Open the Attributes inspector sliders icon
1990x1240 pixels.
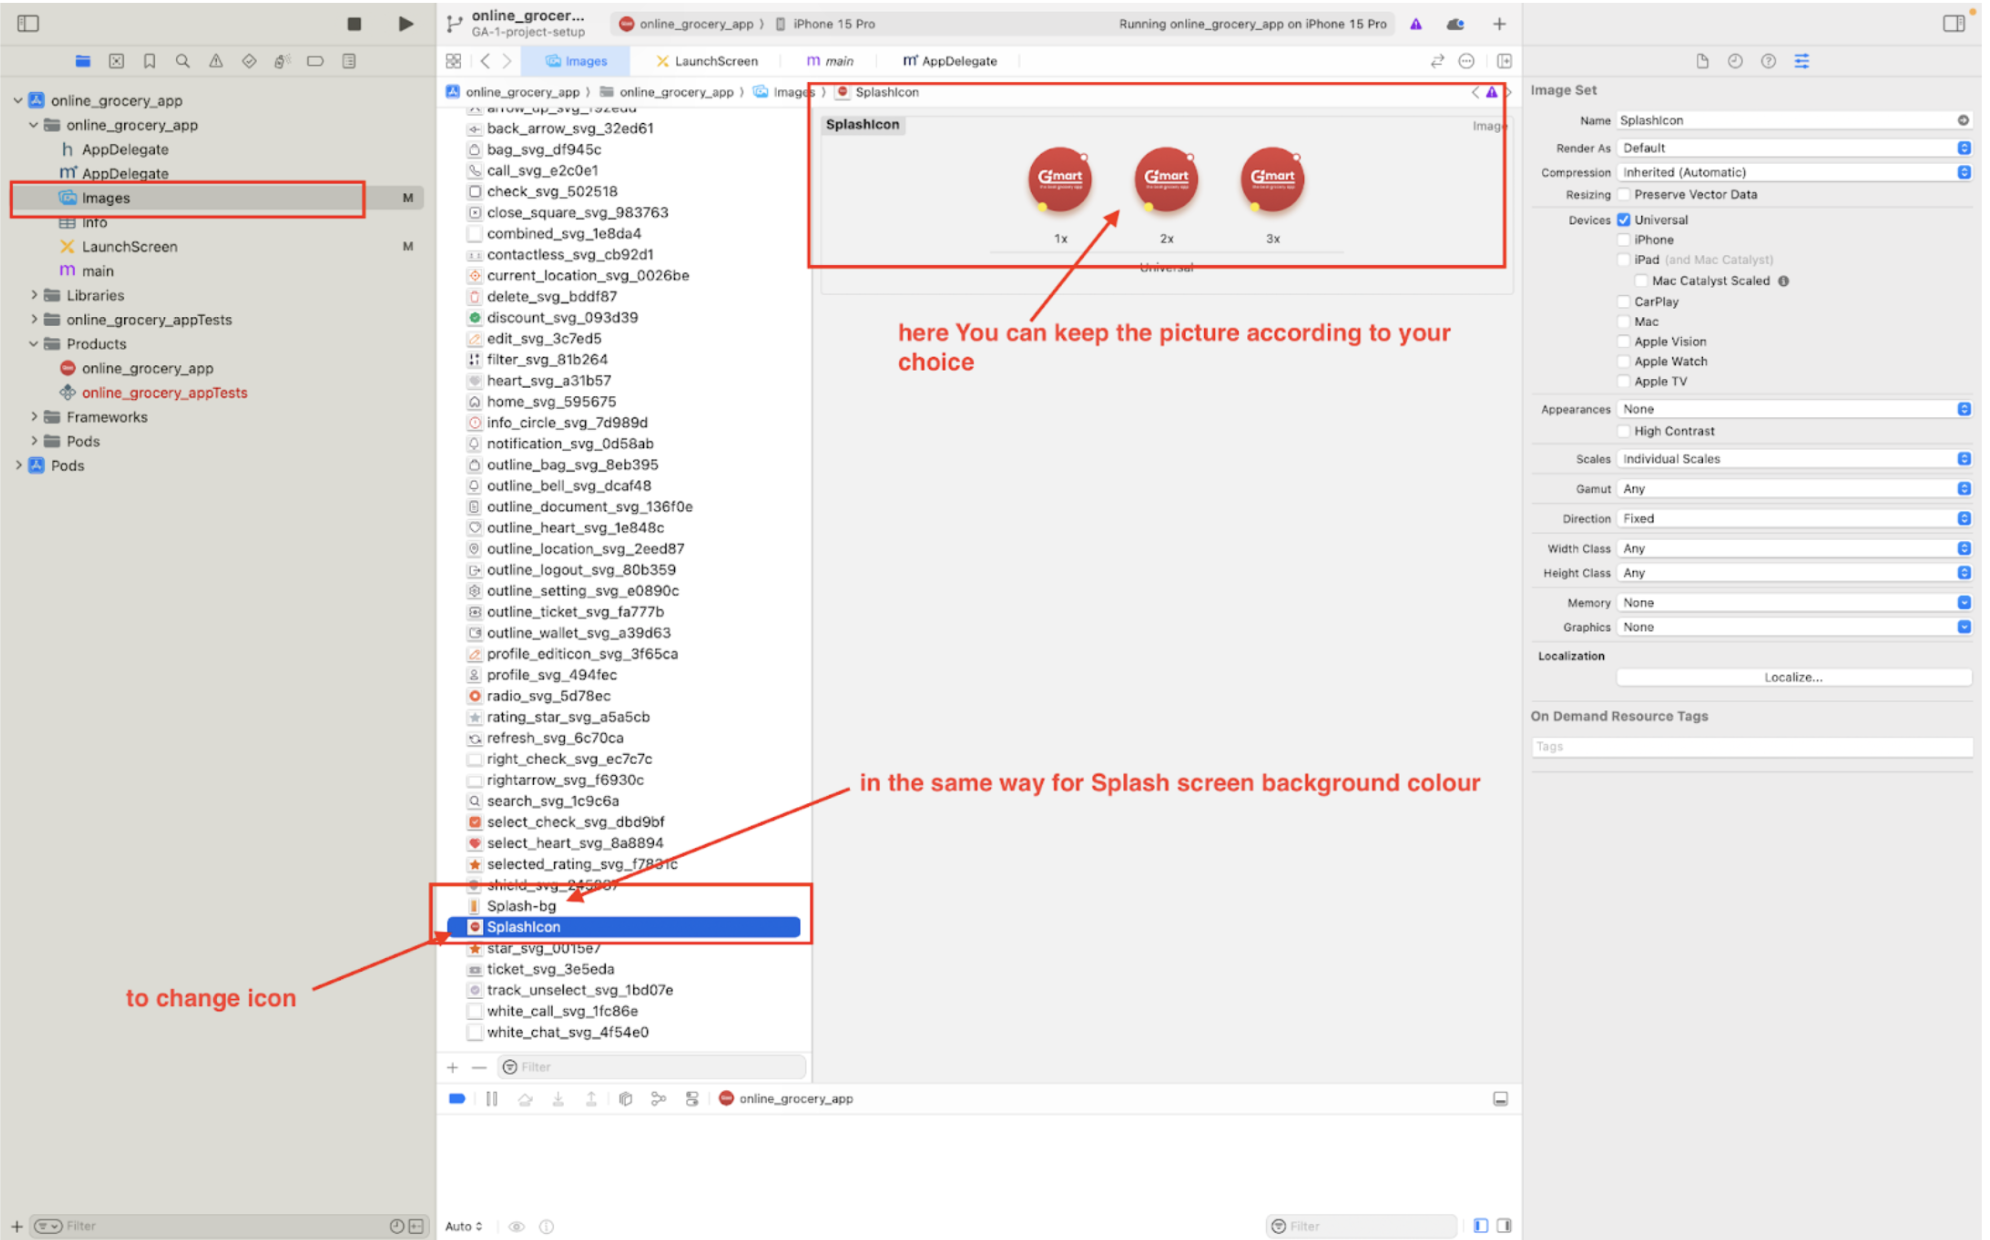tap(1801, 61)
